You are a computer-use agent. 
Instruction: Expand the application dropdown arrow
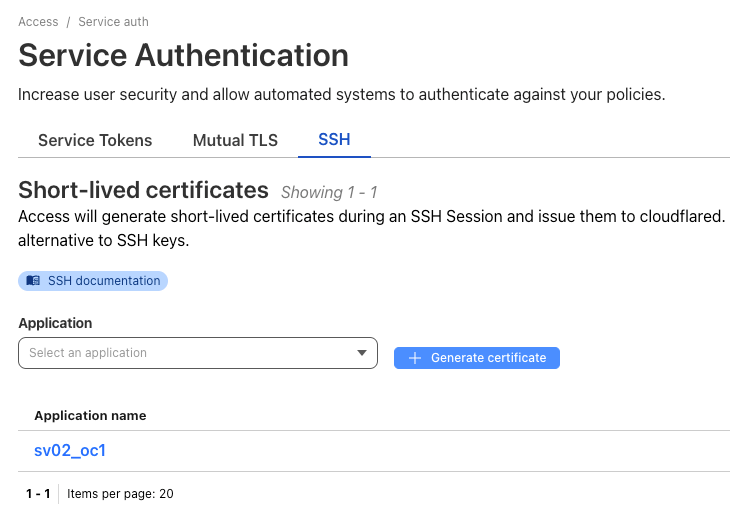pyautogui.click(x=362, y=353)
